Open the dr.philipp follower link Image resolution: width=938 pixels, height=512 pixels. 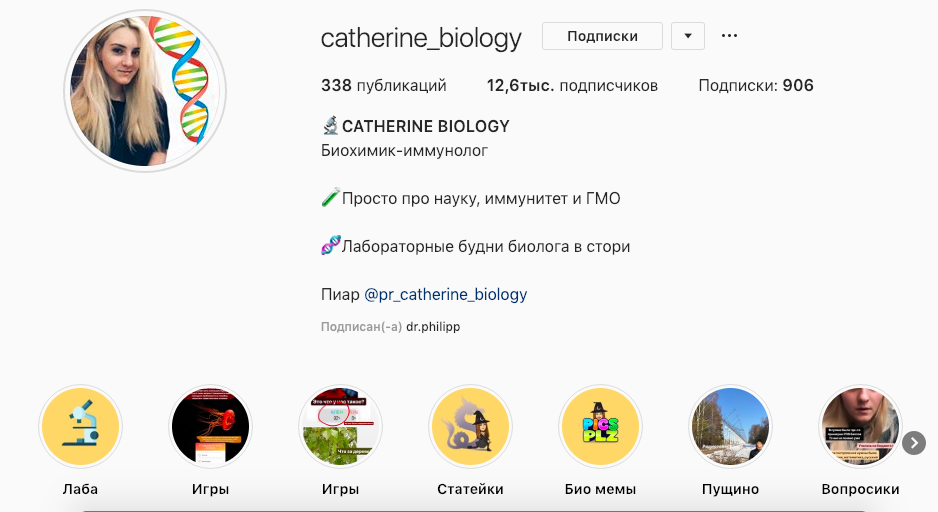[433, 327]
